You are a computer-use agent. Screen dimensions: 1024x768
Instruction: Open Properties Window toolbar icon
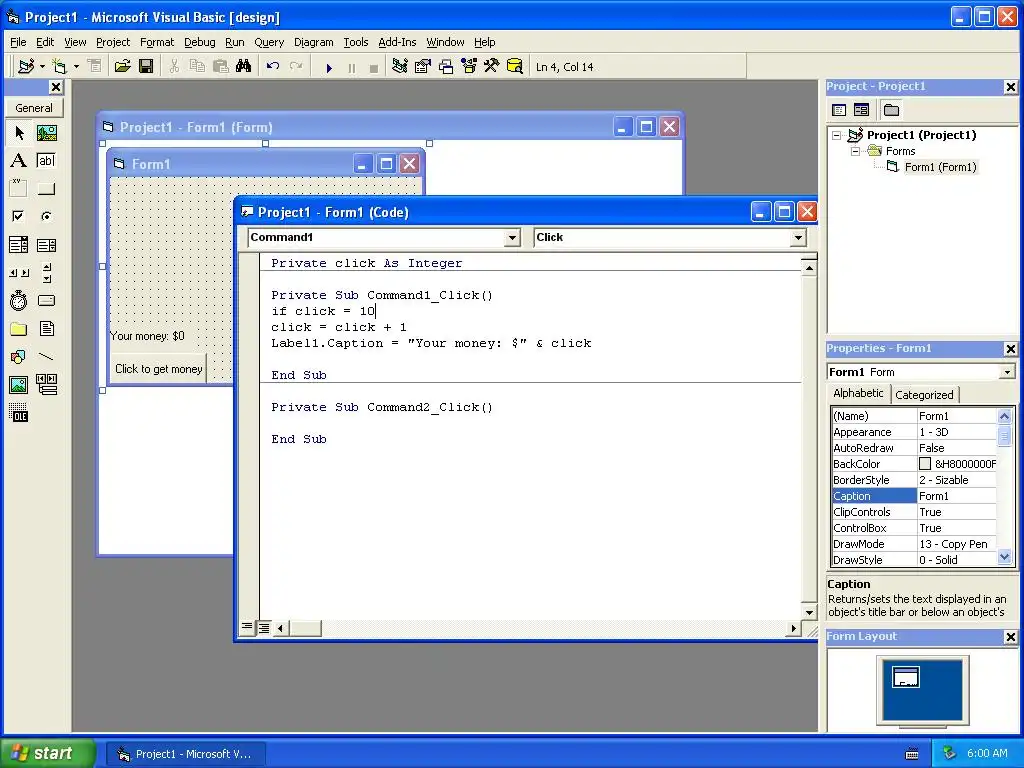tap(423, 66)
